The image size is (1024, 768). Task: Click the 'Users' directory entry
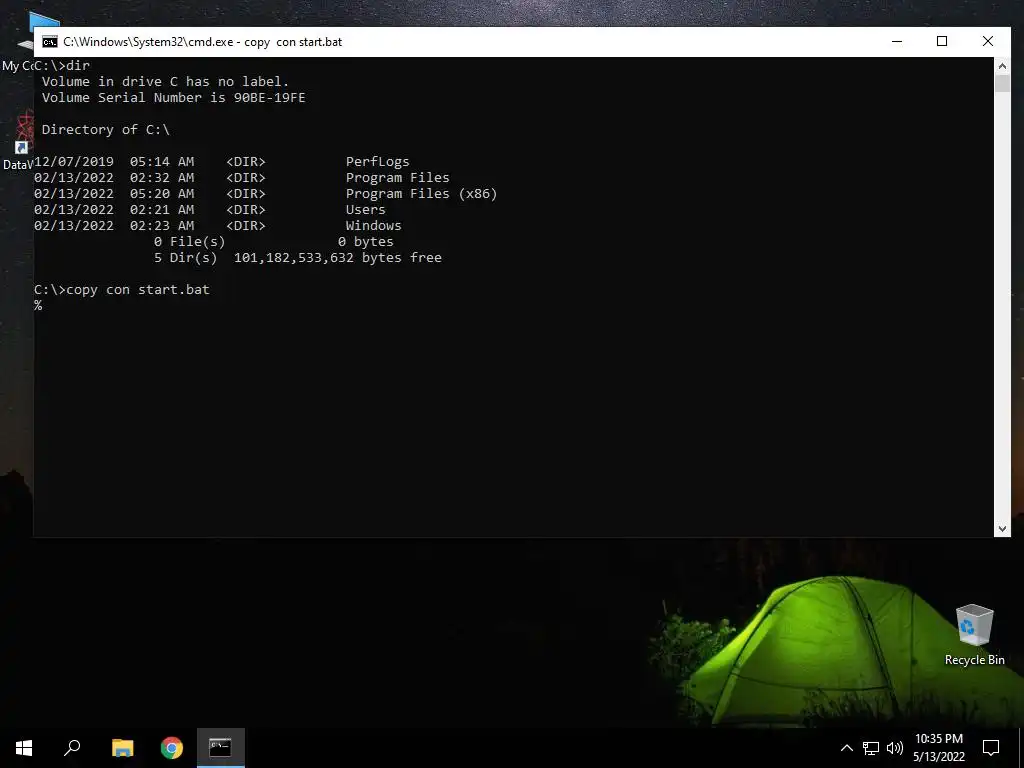pyautogui.click(x=366, y=210)
